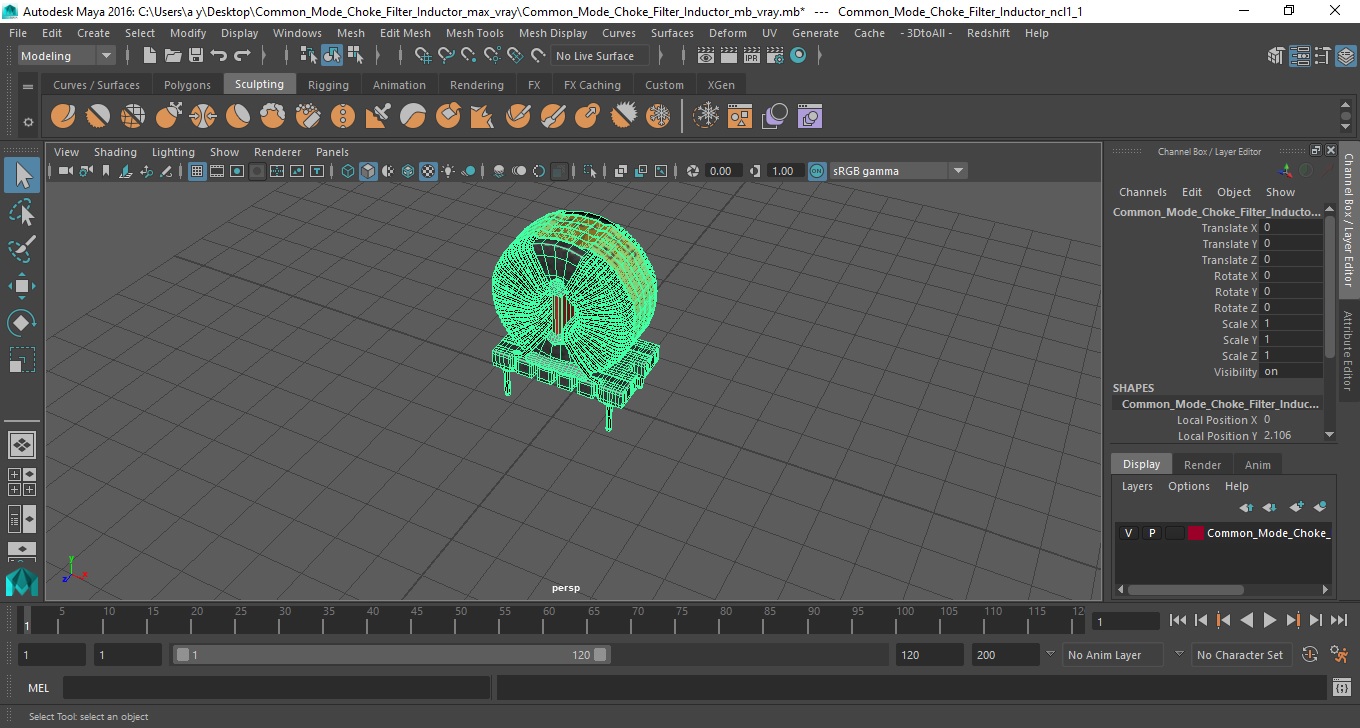
Task: Switch to the Polygons shelf tab
Action: (187, 85)
